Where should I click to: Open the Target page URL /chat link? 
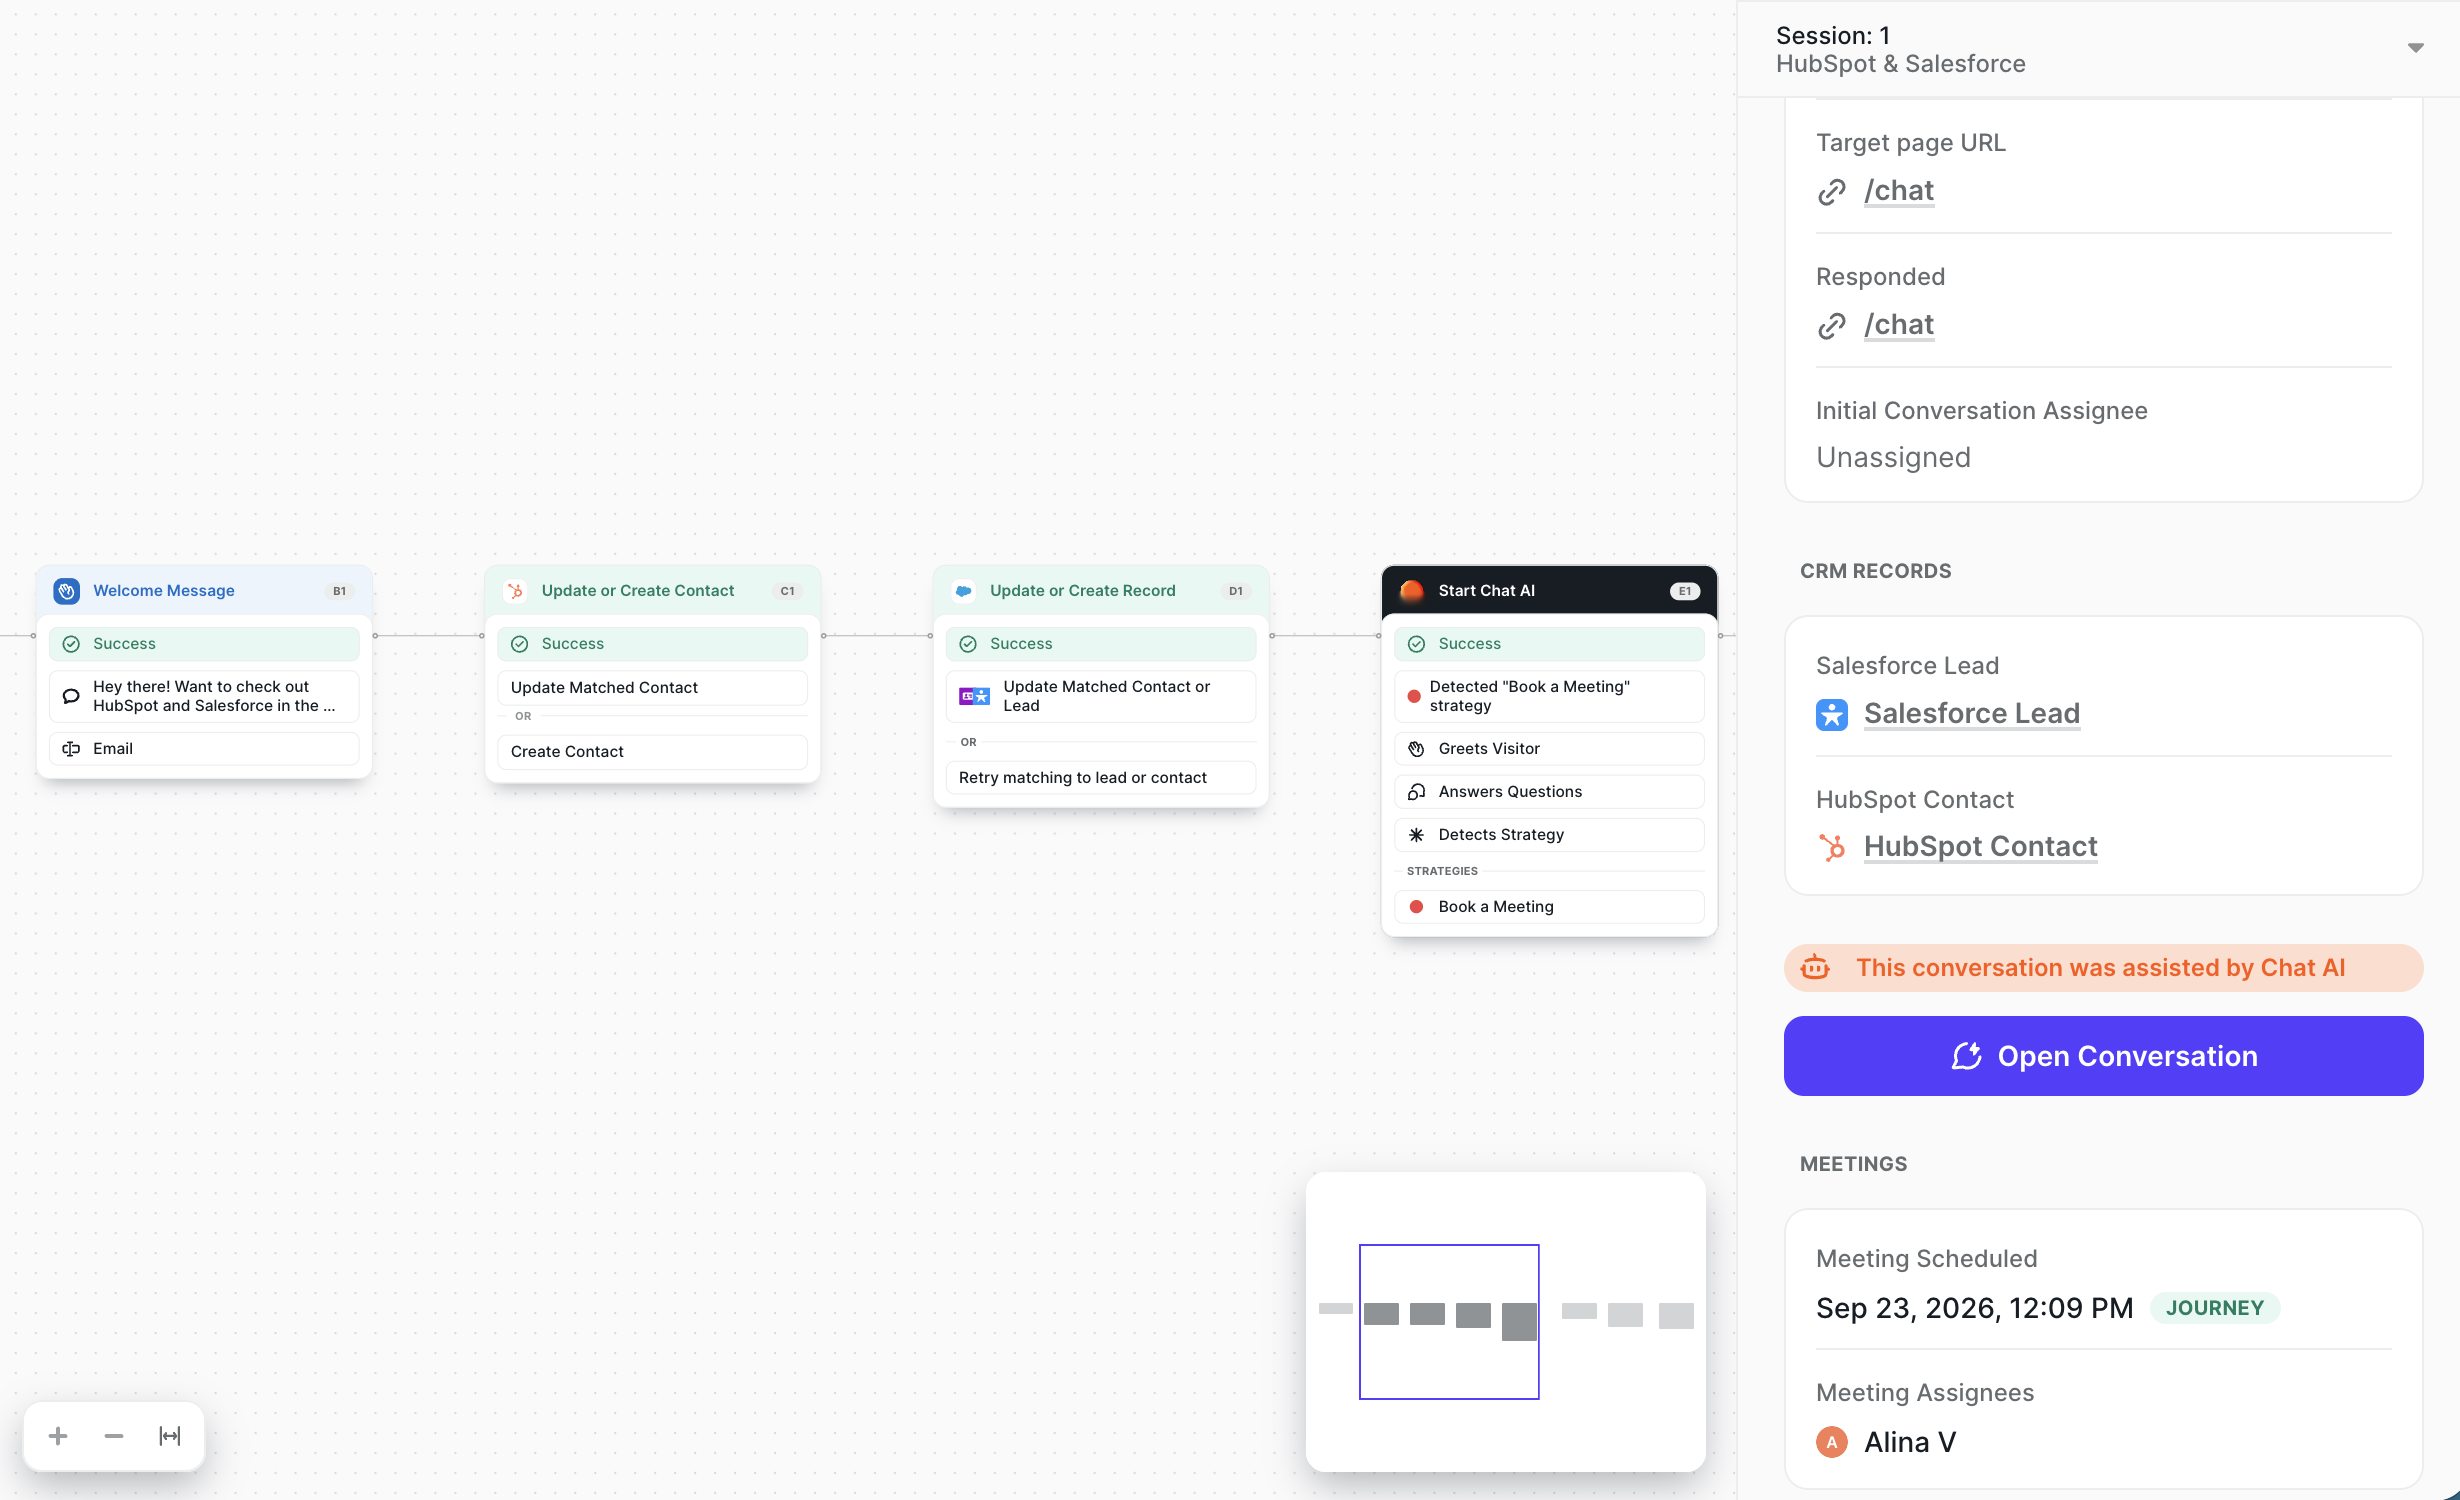click(1899, 191)
